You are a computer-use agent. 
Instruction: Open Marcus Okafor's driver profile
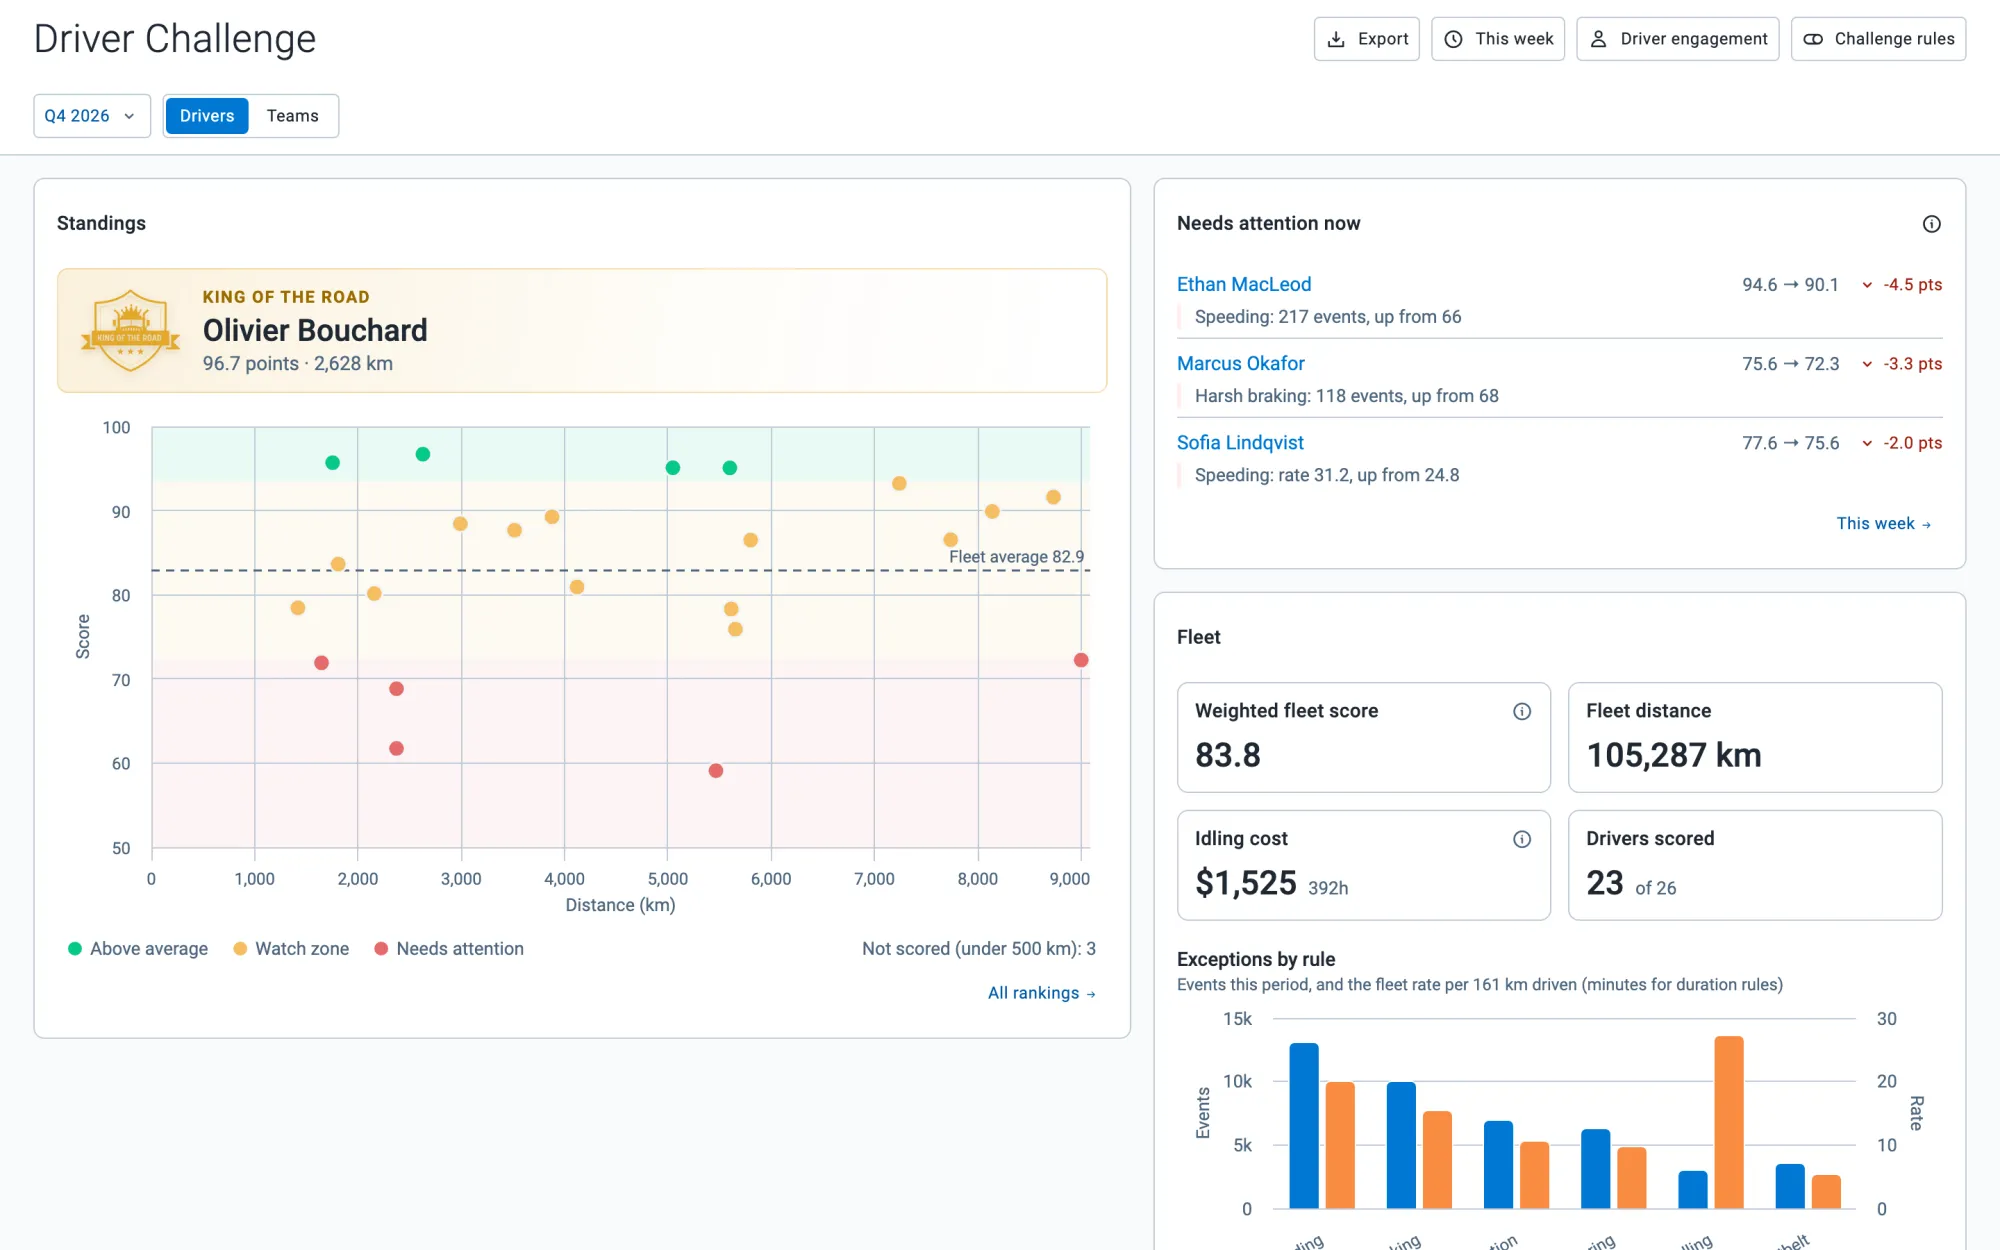(x=1241, y=363)
